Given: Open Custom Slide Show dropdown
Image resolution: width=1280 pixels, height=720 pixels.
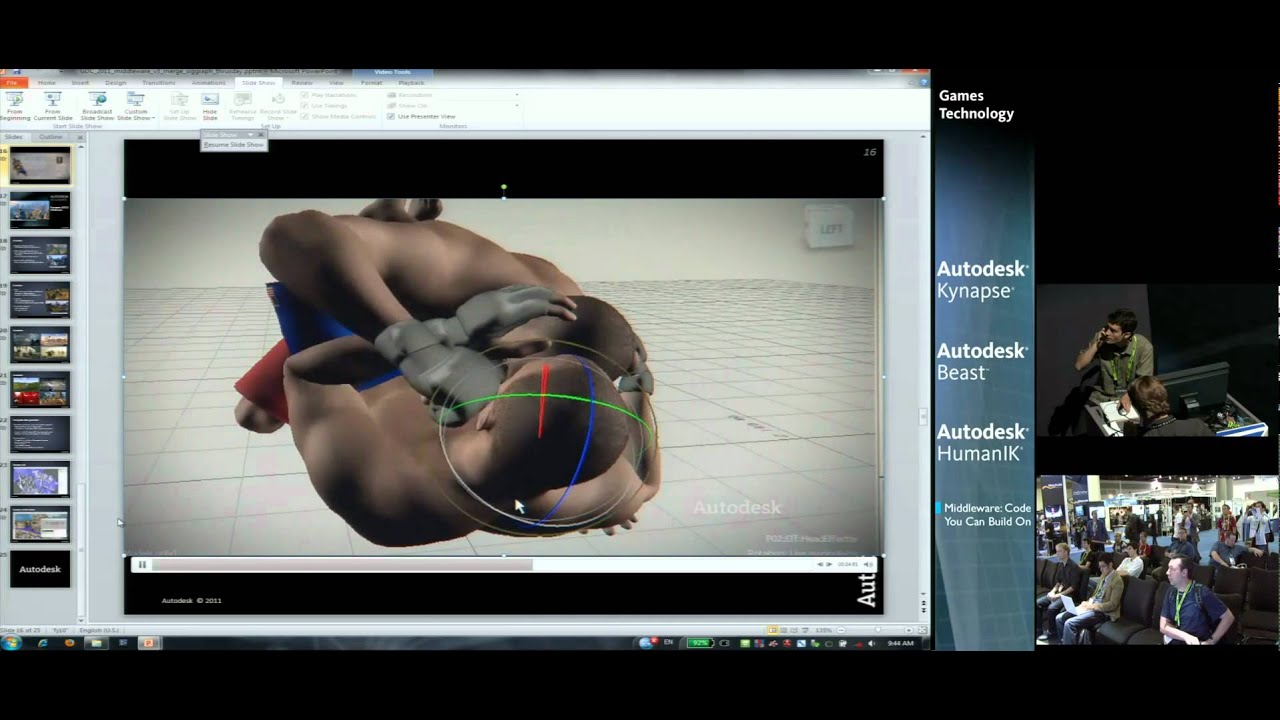Looking at the screenshot, I should coord(135,106).
